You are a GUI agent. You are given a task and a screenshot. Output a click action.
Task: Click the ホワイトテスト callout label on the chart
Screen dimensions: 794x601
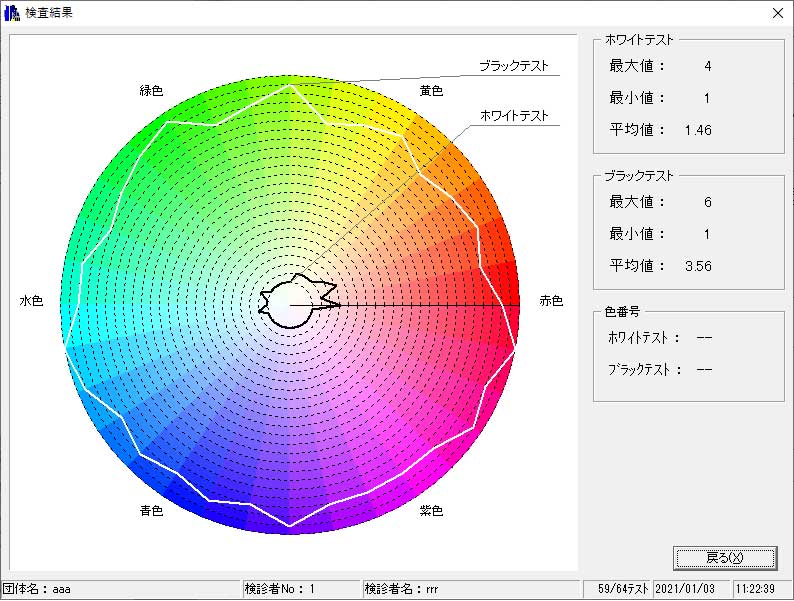513,115
